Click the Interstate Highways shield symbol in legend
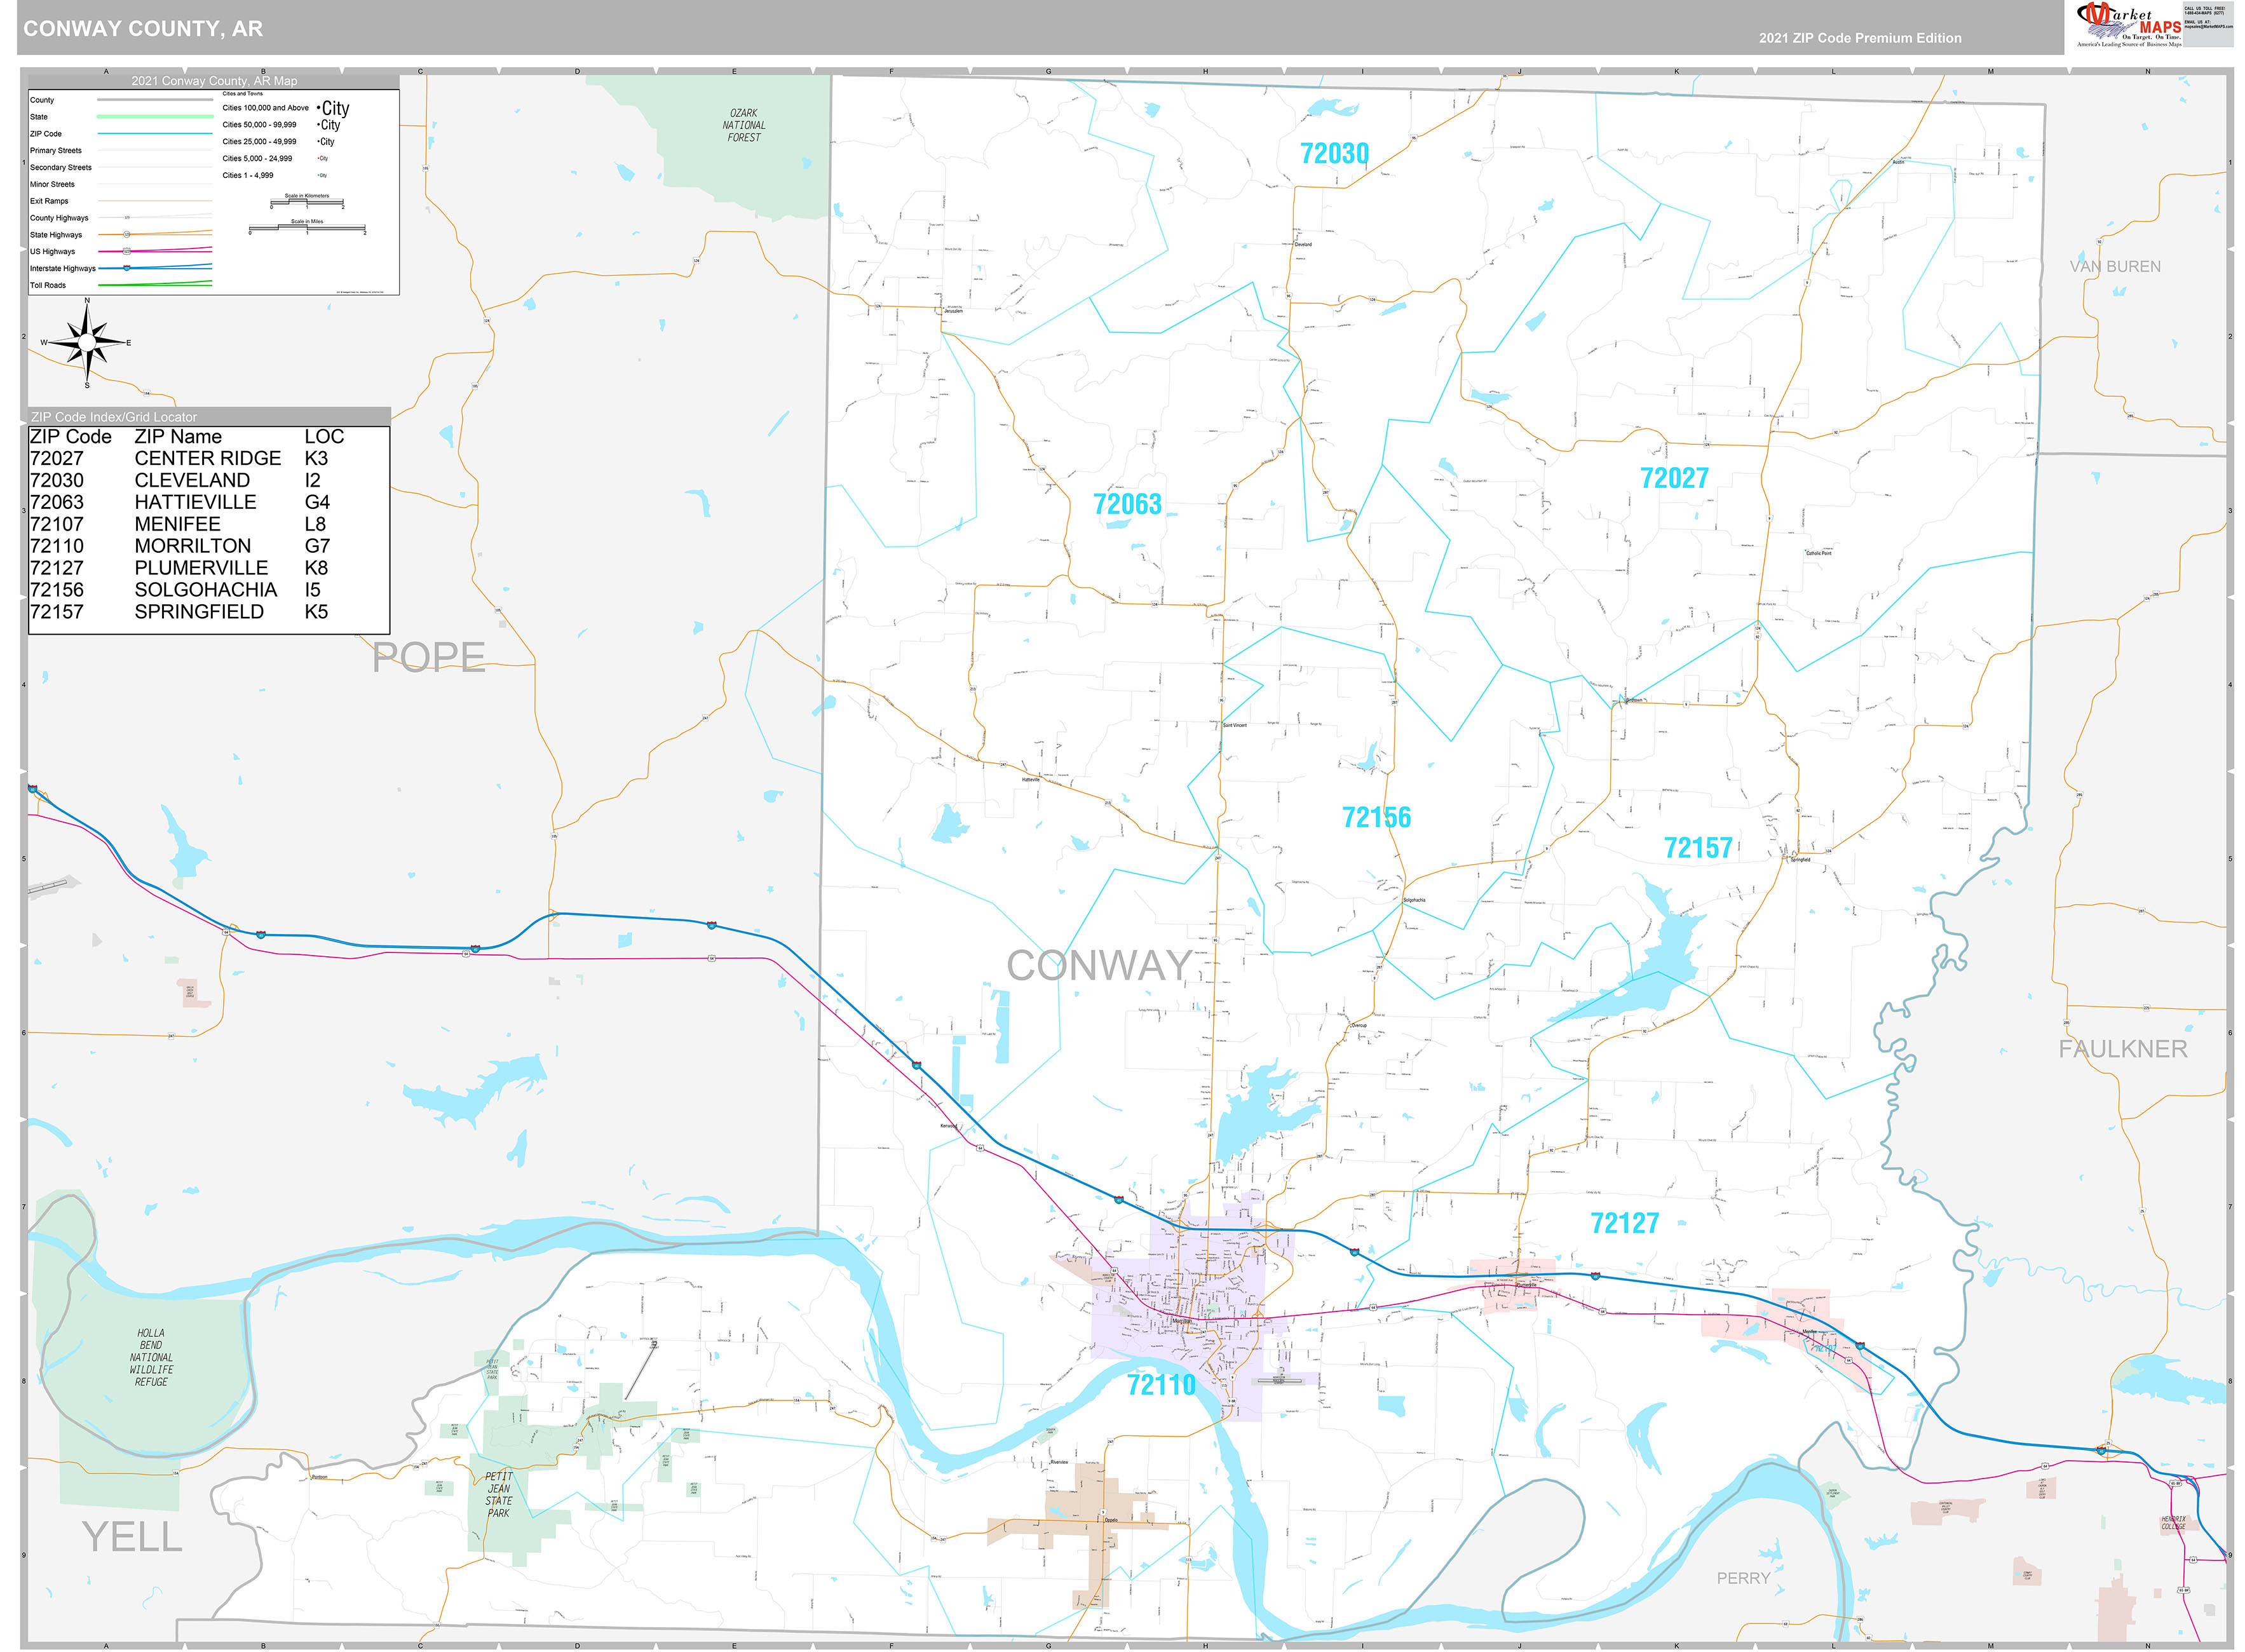Screen dimensions: 2245x1652 click(x=126, y=269)
